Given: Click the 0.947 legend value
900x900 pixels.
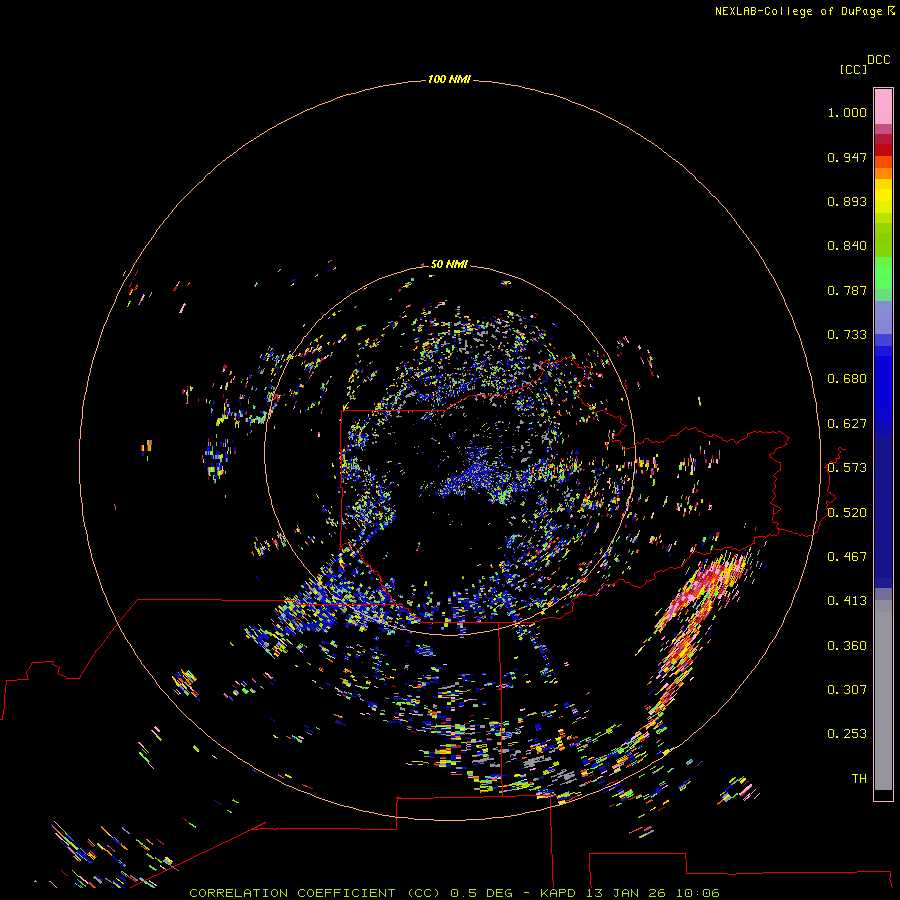Looking at the screenshot, I should click(x=847, y=157).
